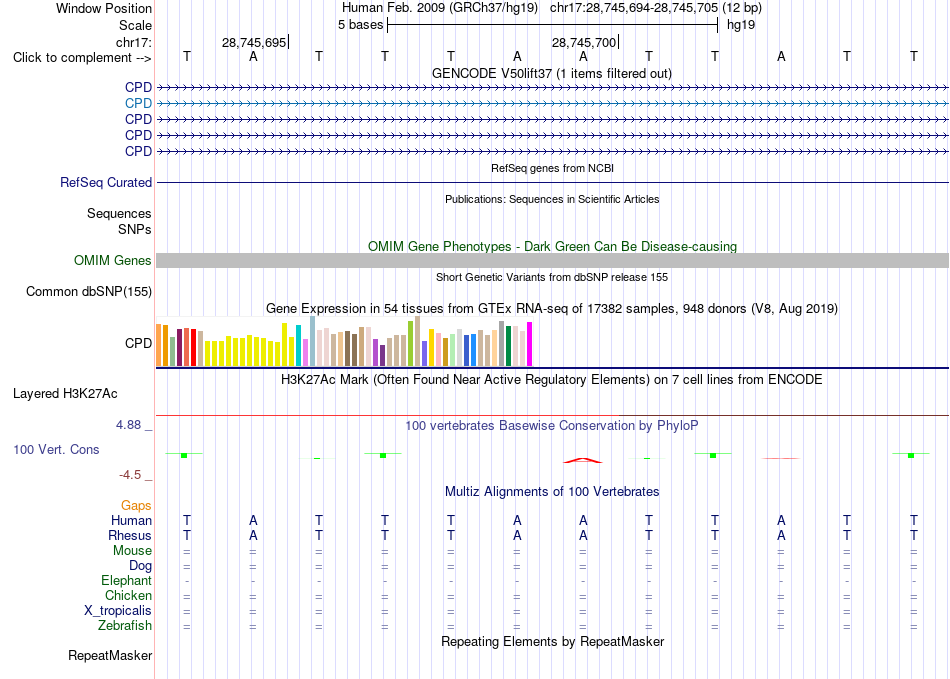The width and height of the screenshot is (950, 679).
Task: Click the 100 Vert. Cons label
Action: (56, 449)
